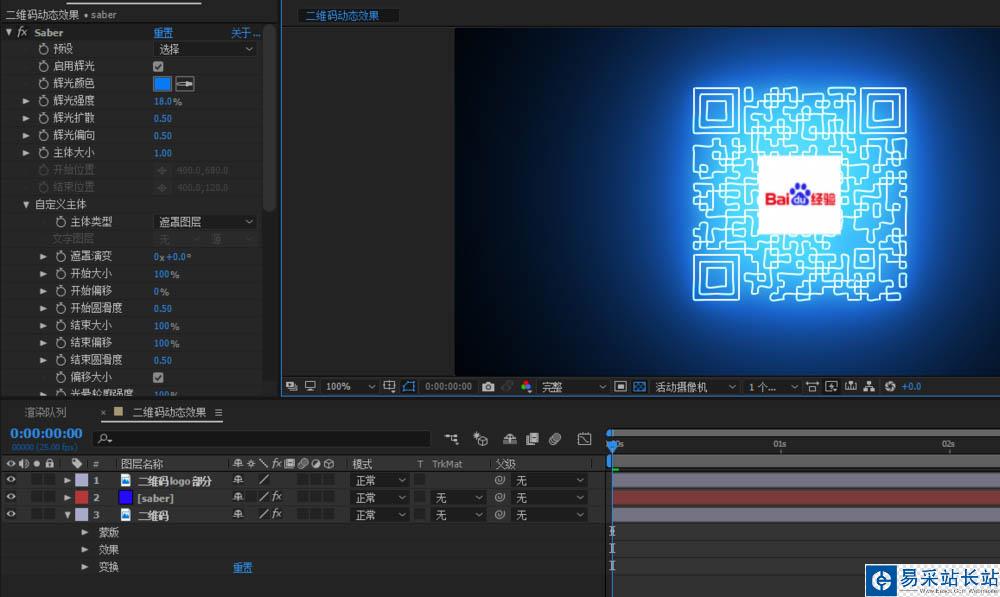Image resolution: width=1000 pixels, height=597 pixels.
Task: Open the blue 辉光颜色 color swatch
Action: tap(162, 84)
